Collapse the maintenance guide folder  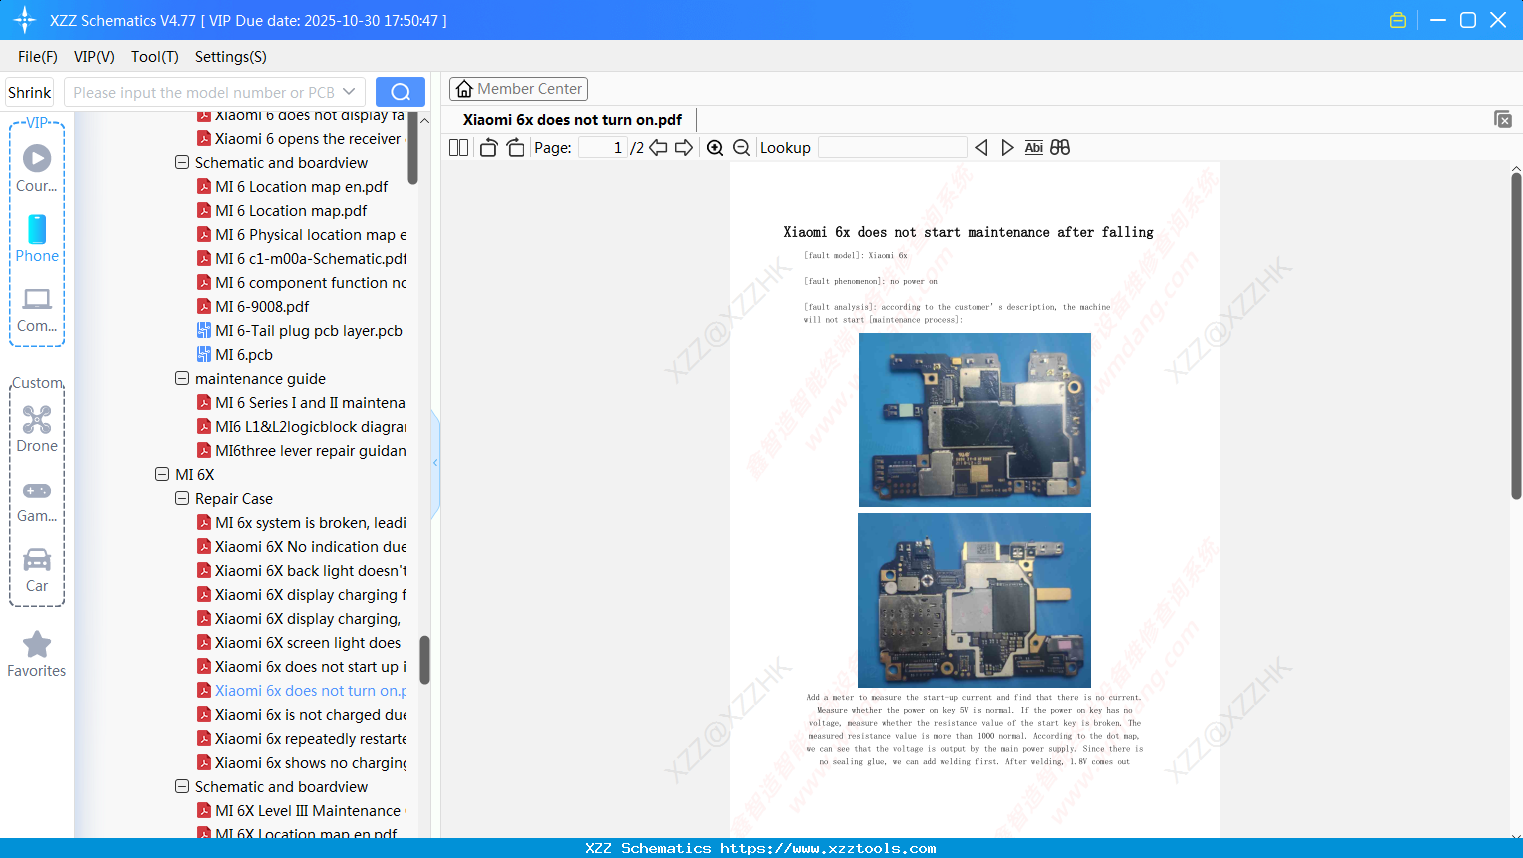[x=182, y=378]
